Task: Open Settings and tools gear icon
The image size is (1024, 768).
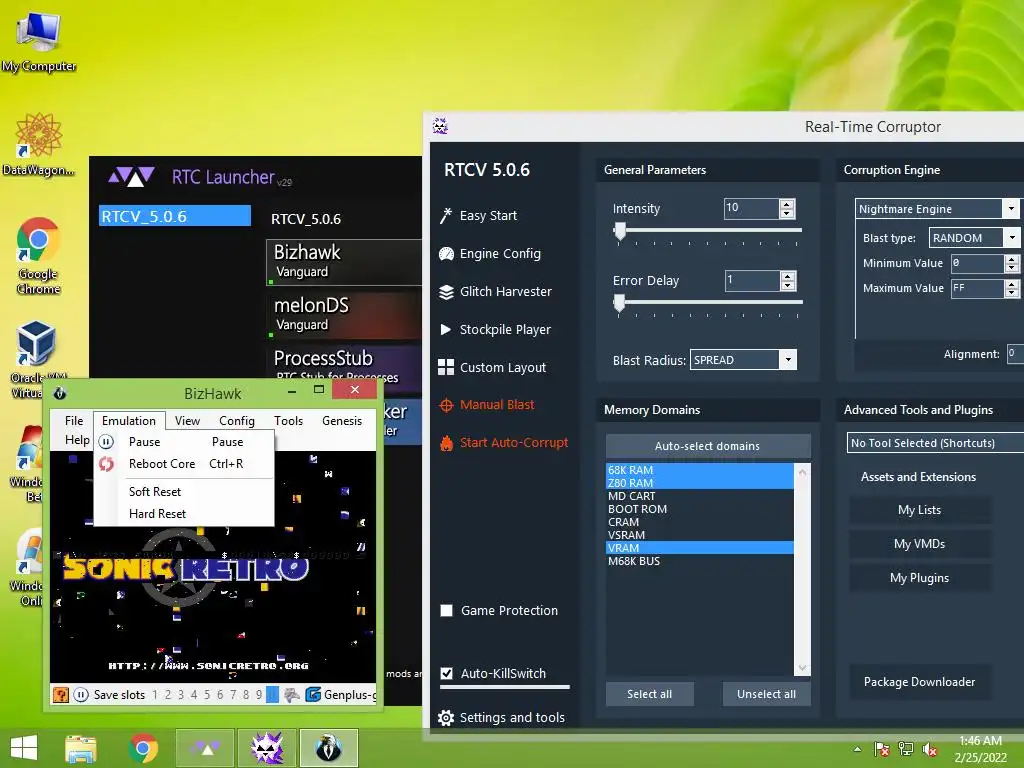Action: tap(446, 718)
